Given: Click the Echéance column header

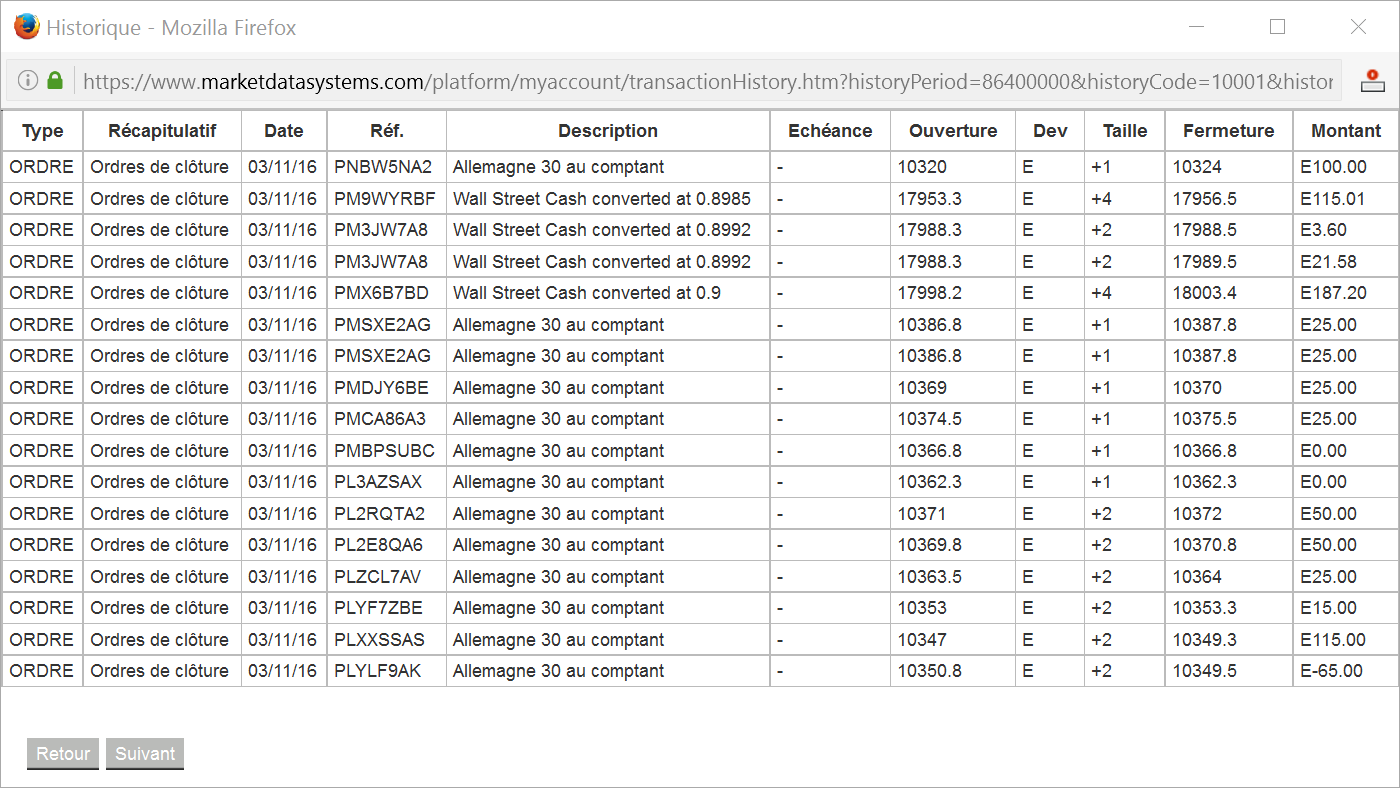Looking at the screenshot, I should coord(830,131).
